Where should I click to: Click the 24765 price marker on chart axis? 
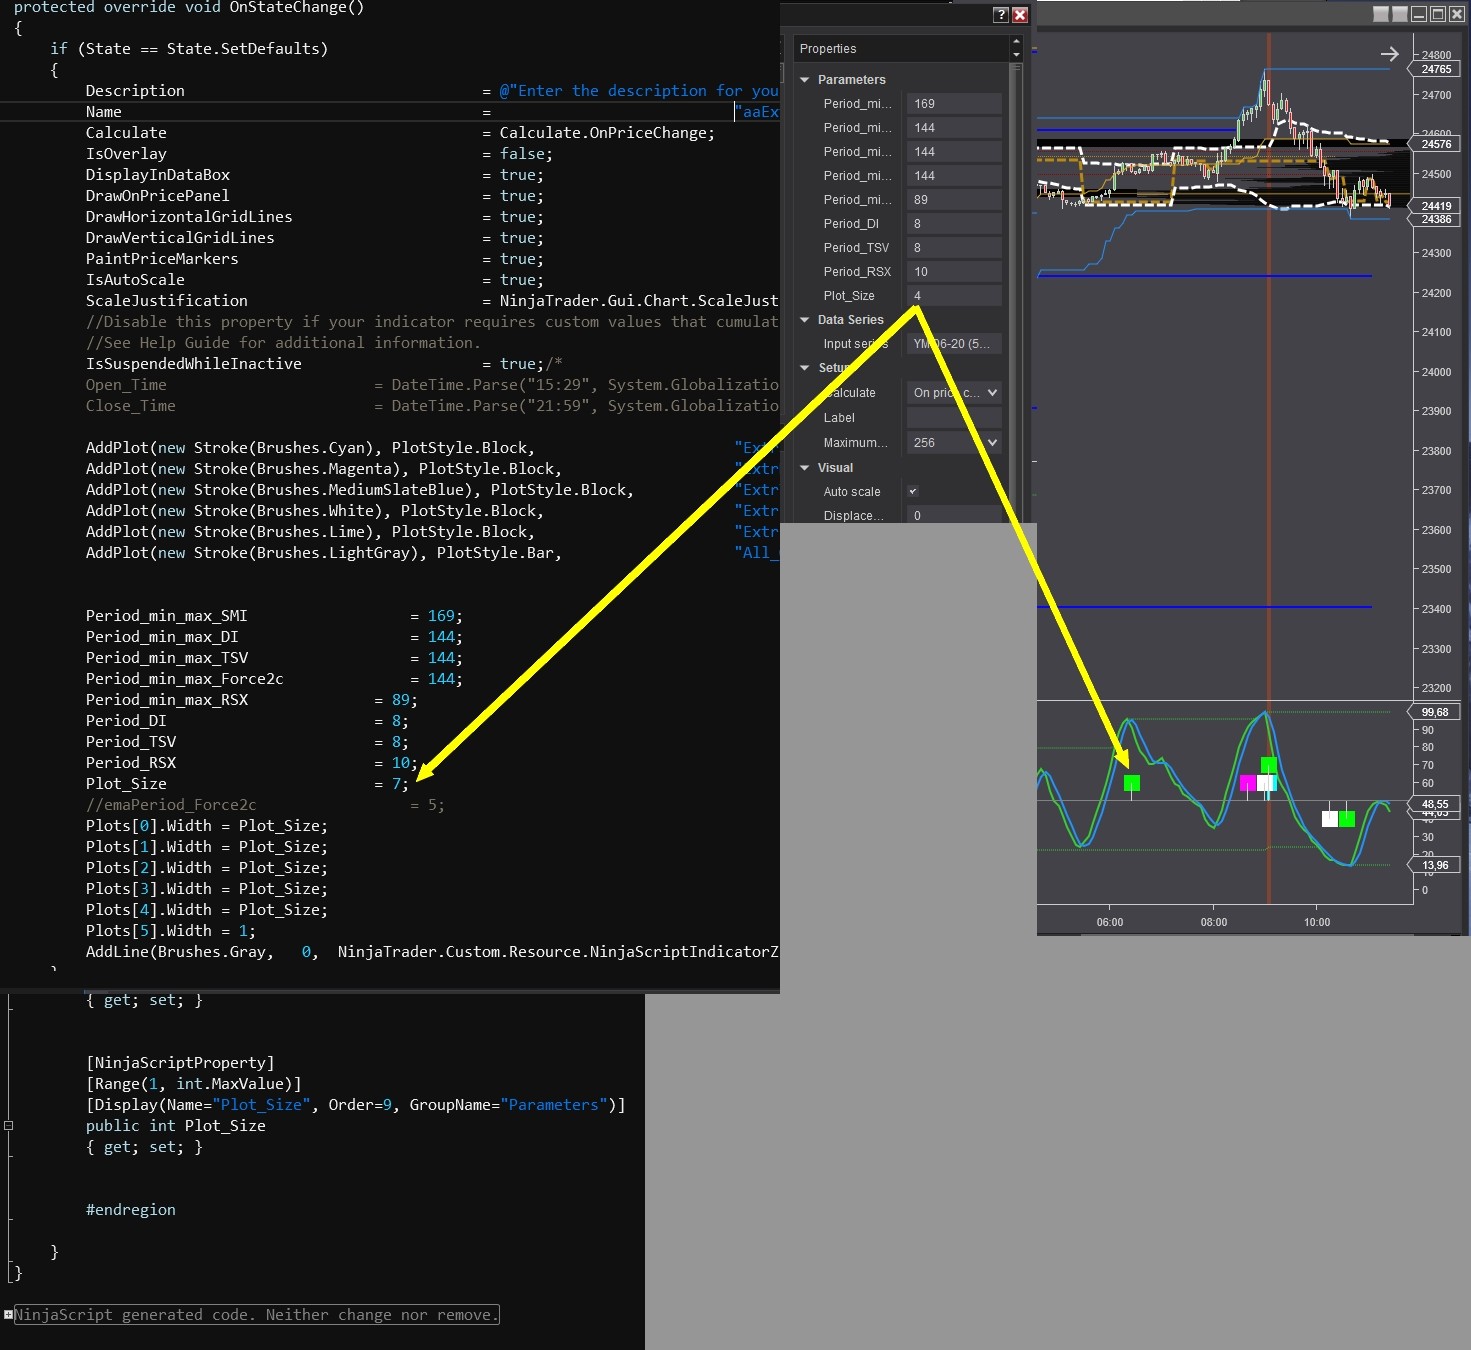pyautogui.click(x=1435, y=69)
